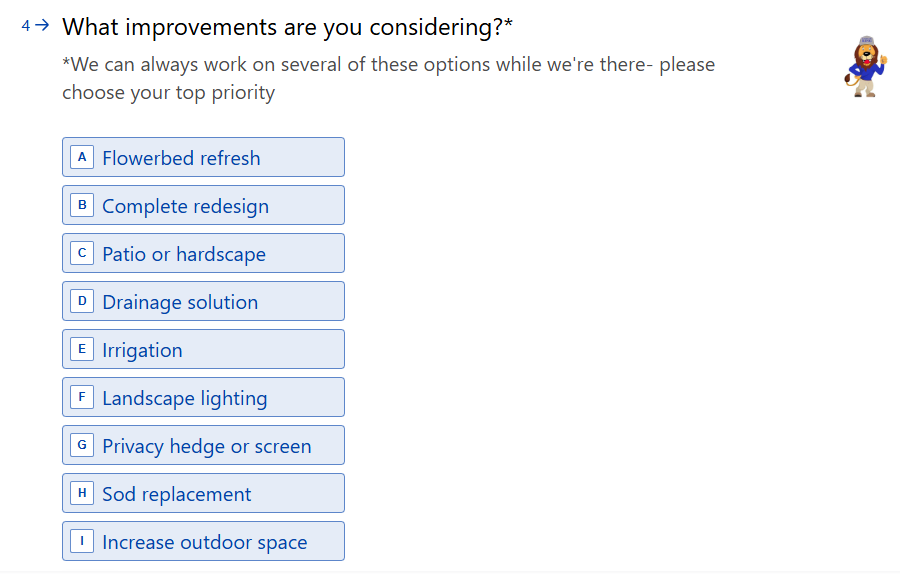Choose the Irrigation improvement

[203, 350]
